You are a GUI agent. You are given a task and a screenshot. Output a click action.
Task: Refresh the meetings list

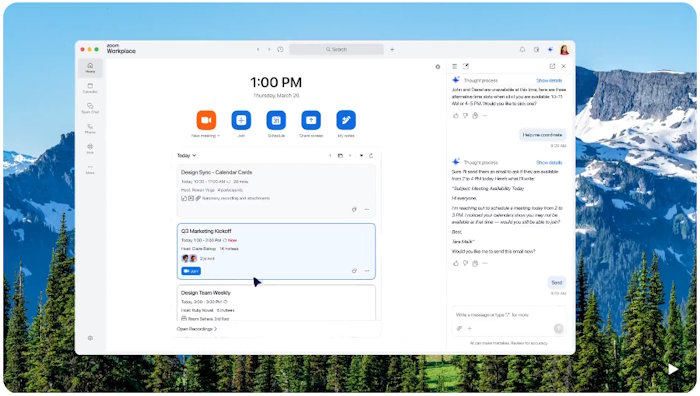tap(371, 156)
